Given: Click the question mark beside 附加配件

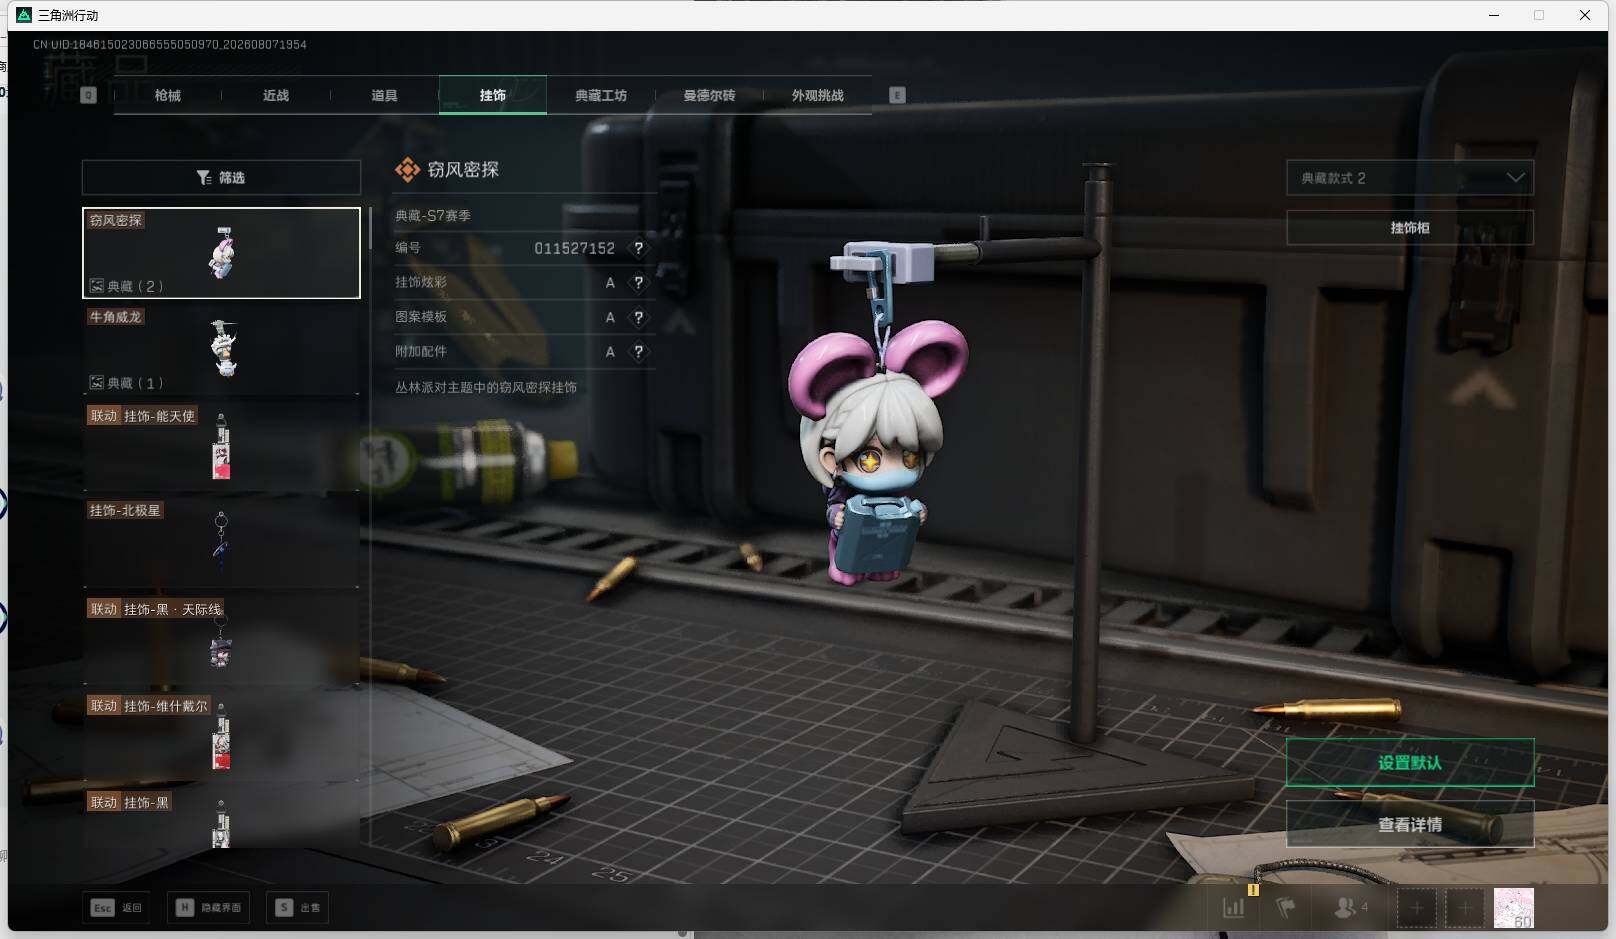Looking at the screenshot, I should (638, 352).
